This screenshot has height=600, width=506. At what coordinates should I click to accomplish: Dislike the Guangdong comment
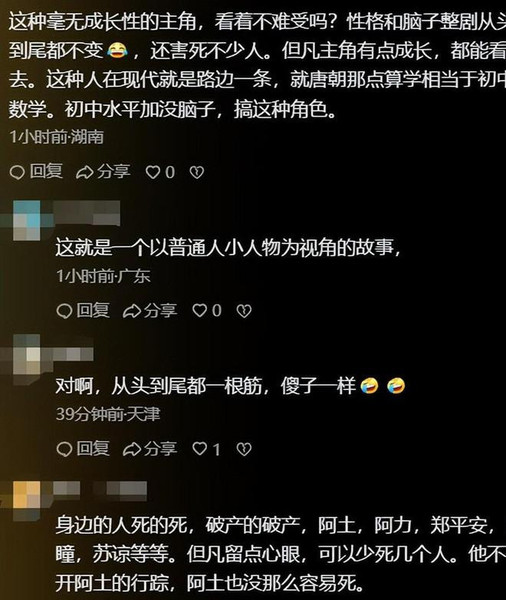[244, 311]
